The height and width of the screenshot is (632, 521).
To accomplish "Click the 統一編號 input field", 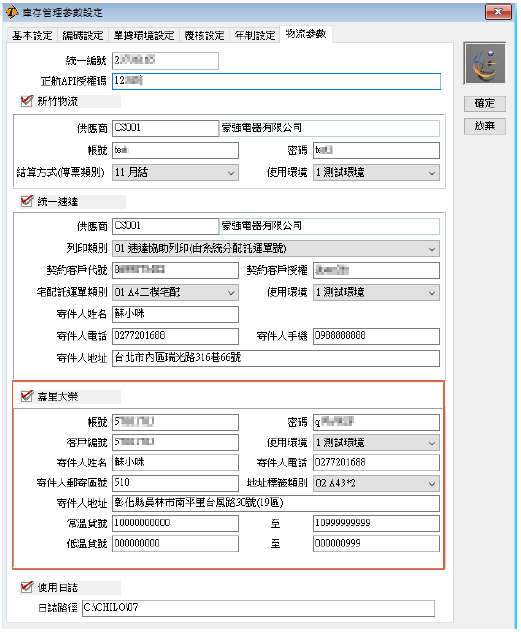I will (165, 60).
